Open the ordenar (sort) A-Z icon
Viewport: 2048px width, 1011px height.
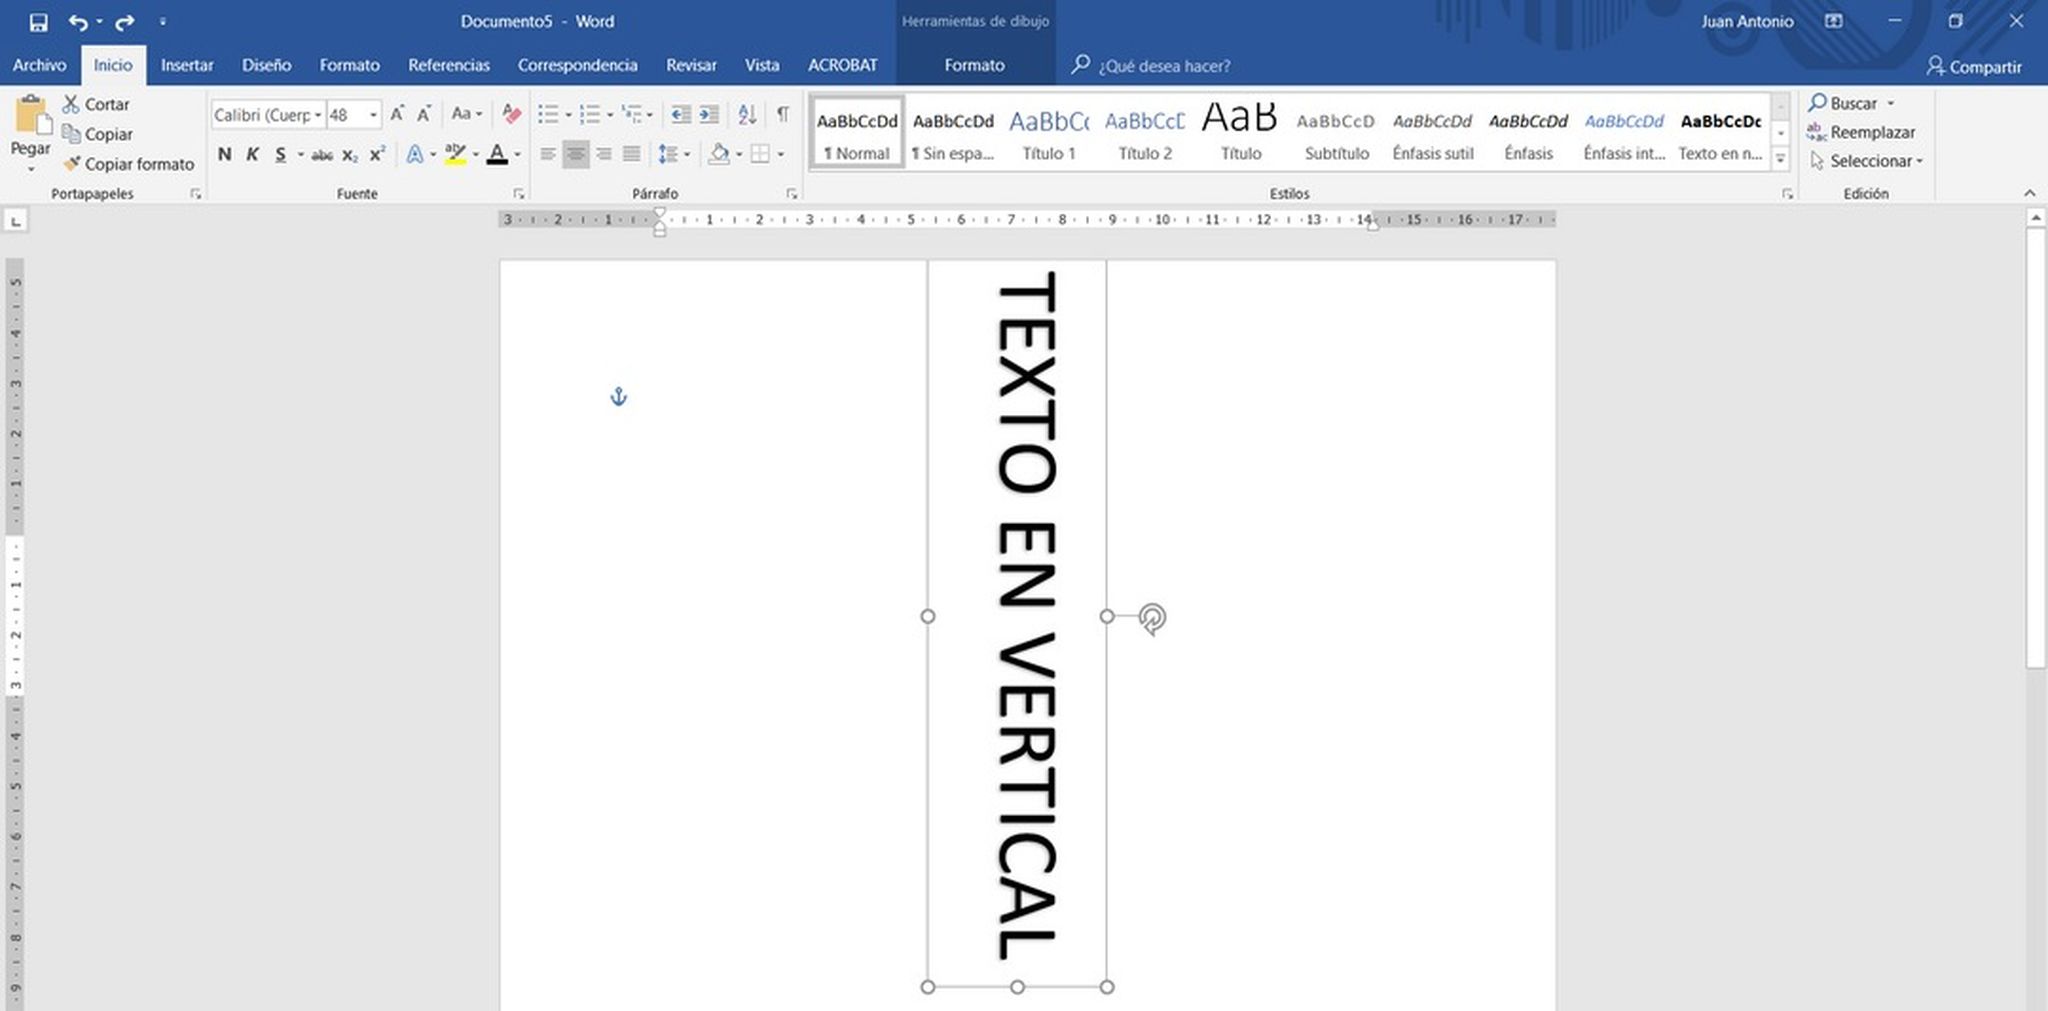coord(746,114)
